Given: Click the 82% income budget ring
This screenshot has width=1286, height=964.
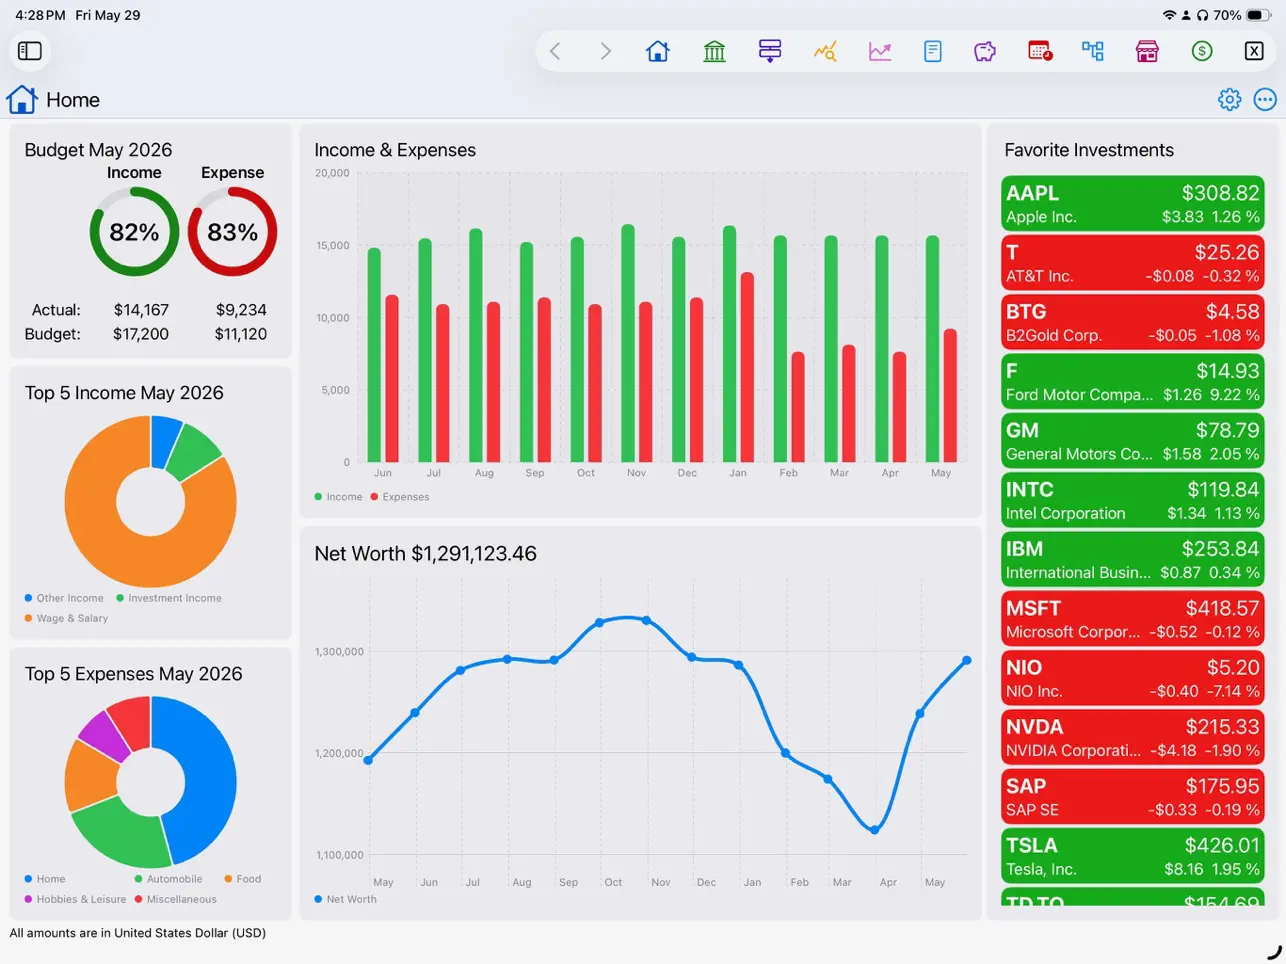Looking at the screenshot, I should (134, 232).
